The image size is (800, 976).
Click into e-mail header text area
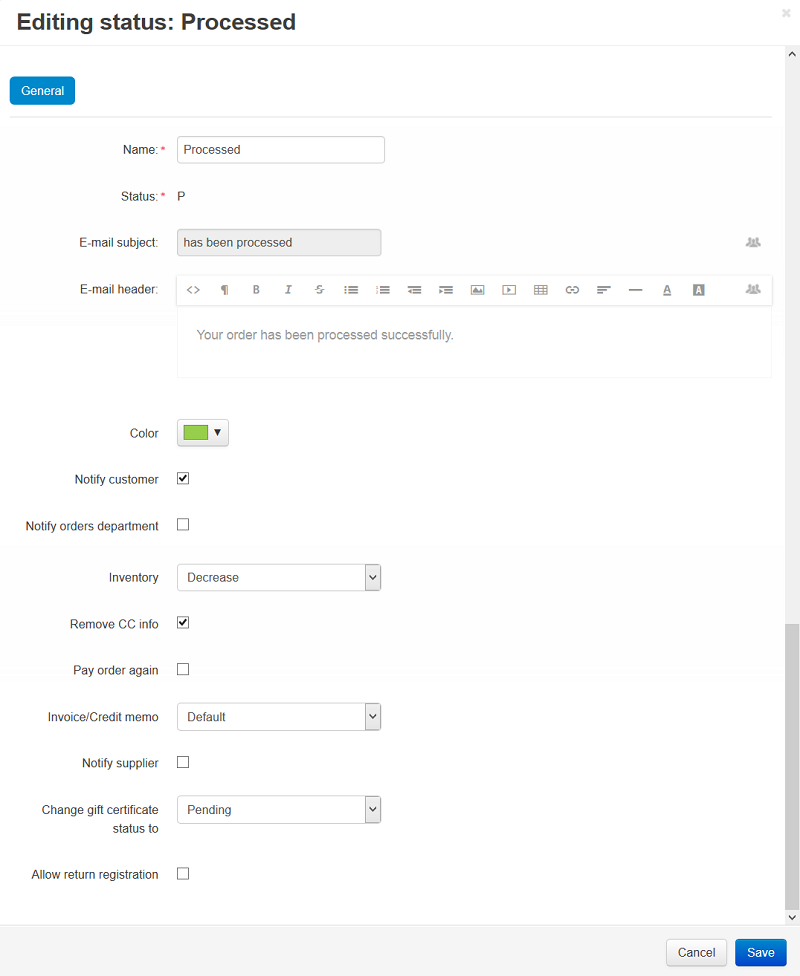click(x=474, y=342)
